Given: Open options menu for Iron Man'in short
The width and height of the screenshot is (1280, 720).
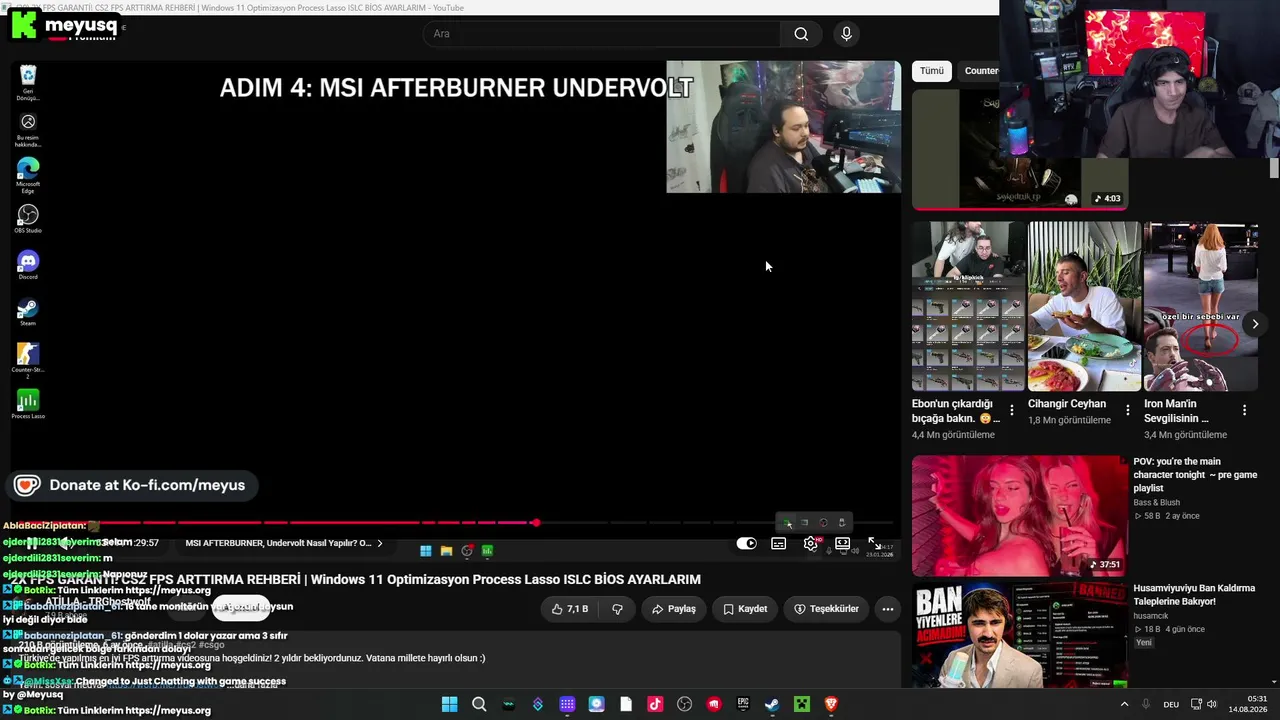Looking at the screenshot, I should click(x=1244, y=410).
